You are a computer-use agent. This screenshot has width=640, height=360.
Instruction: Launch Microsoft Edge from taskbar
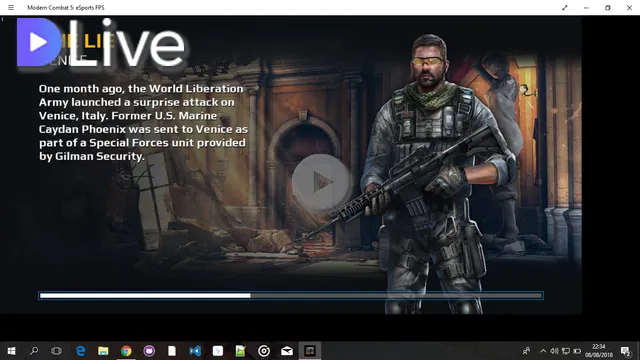[x=80, y=351]
